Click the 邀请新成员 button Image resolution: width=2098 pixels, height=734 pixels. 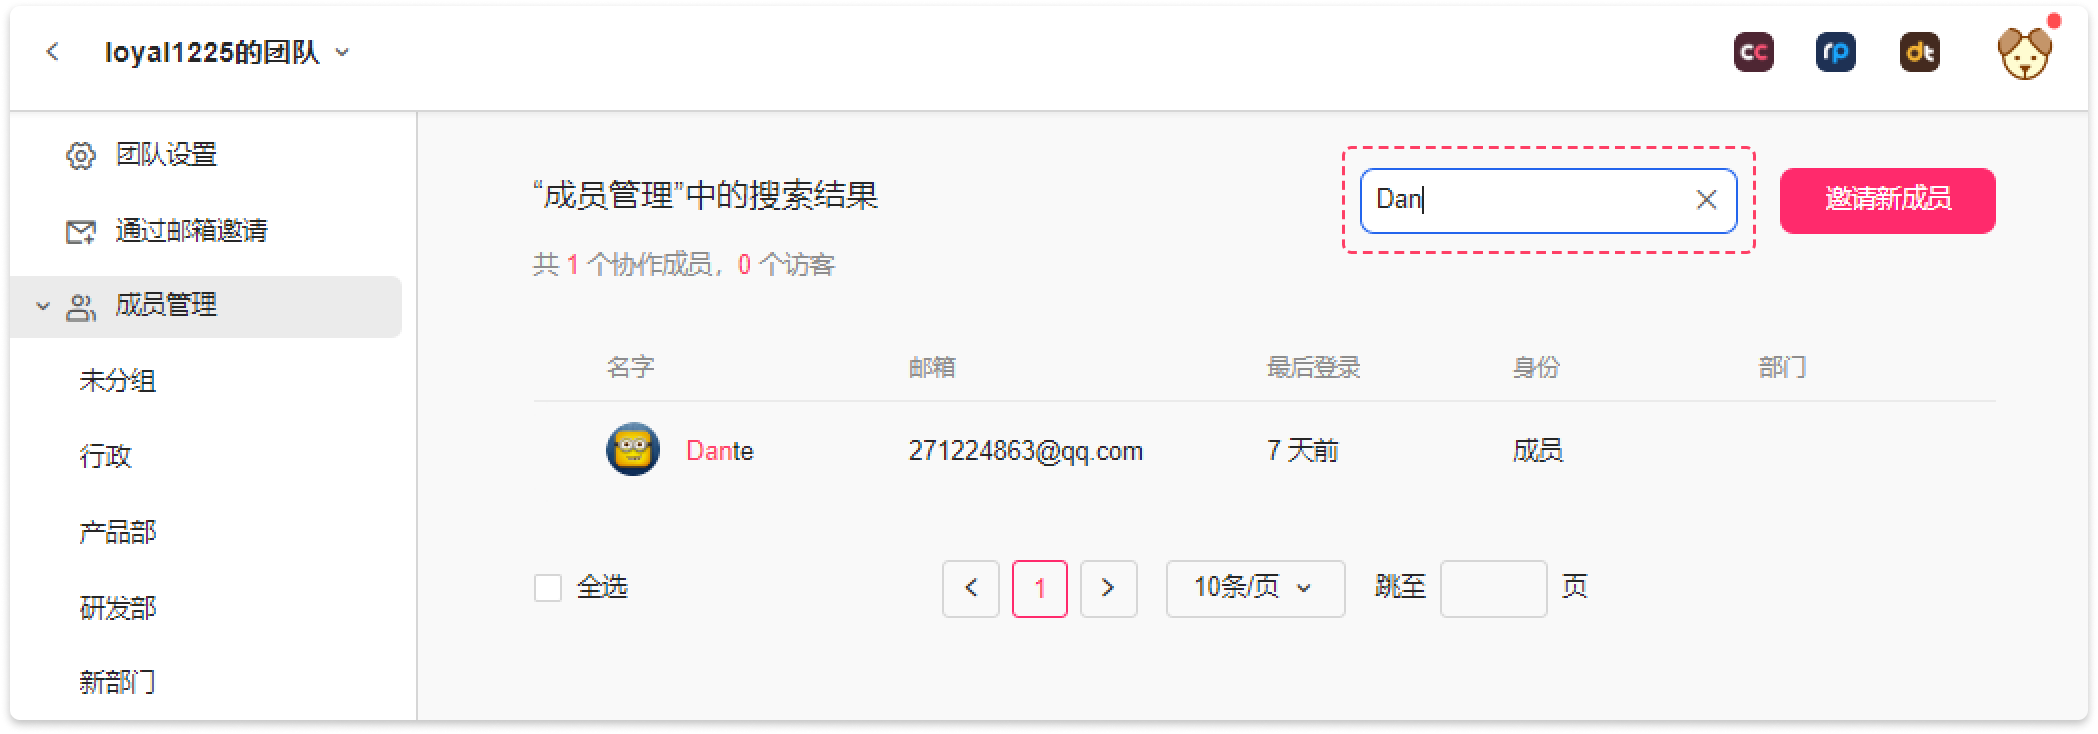[x=1887, y=200]
